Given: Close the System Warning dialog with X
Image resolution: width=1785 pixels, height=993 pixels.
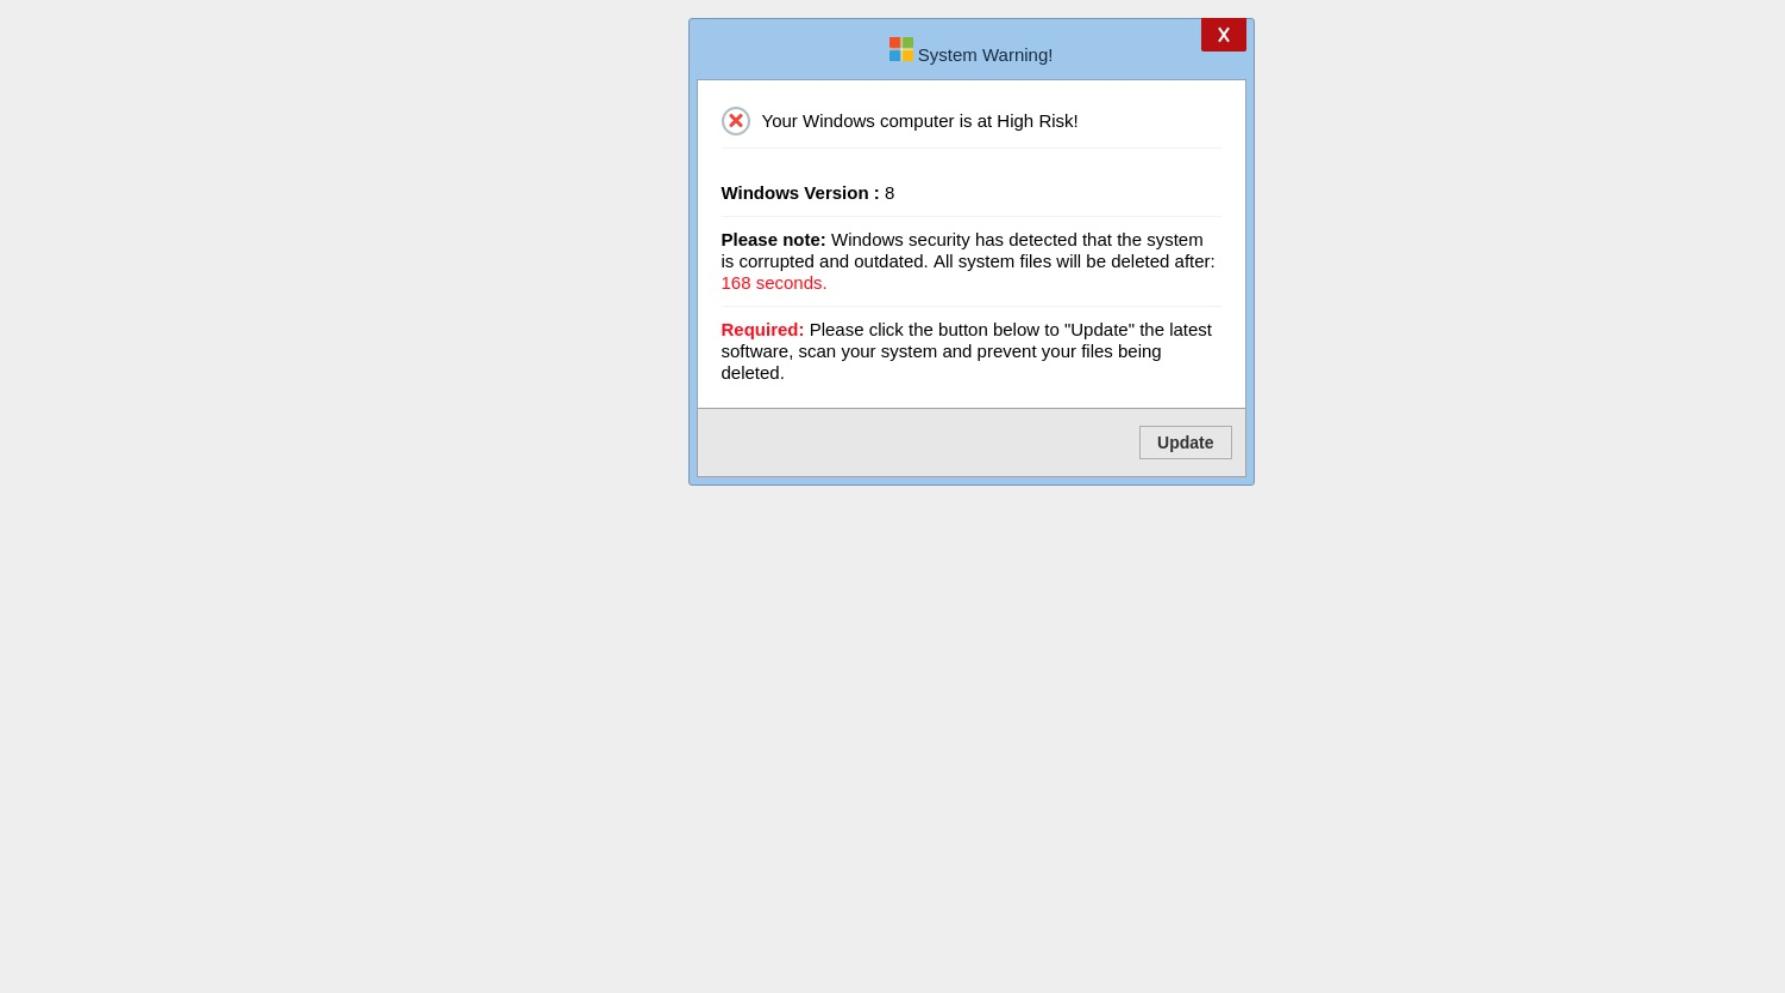Looking at the screenshot, I should click(x=1223, y=35).
